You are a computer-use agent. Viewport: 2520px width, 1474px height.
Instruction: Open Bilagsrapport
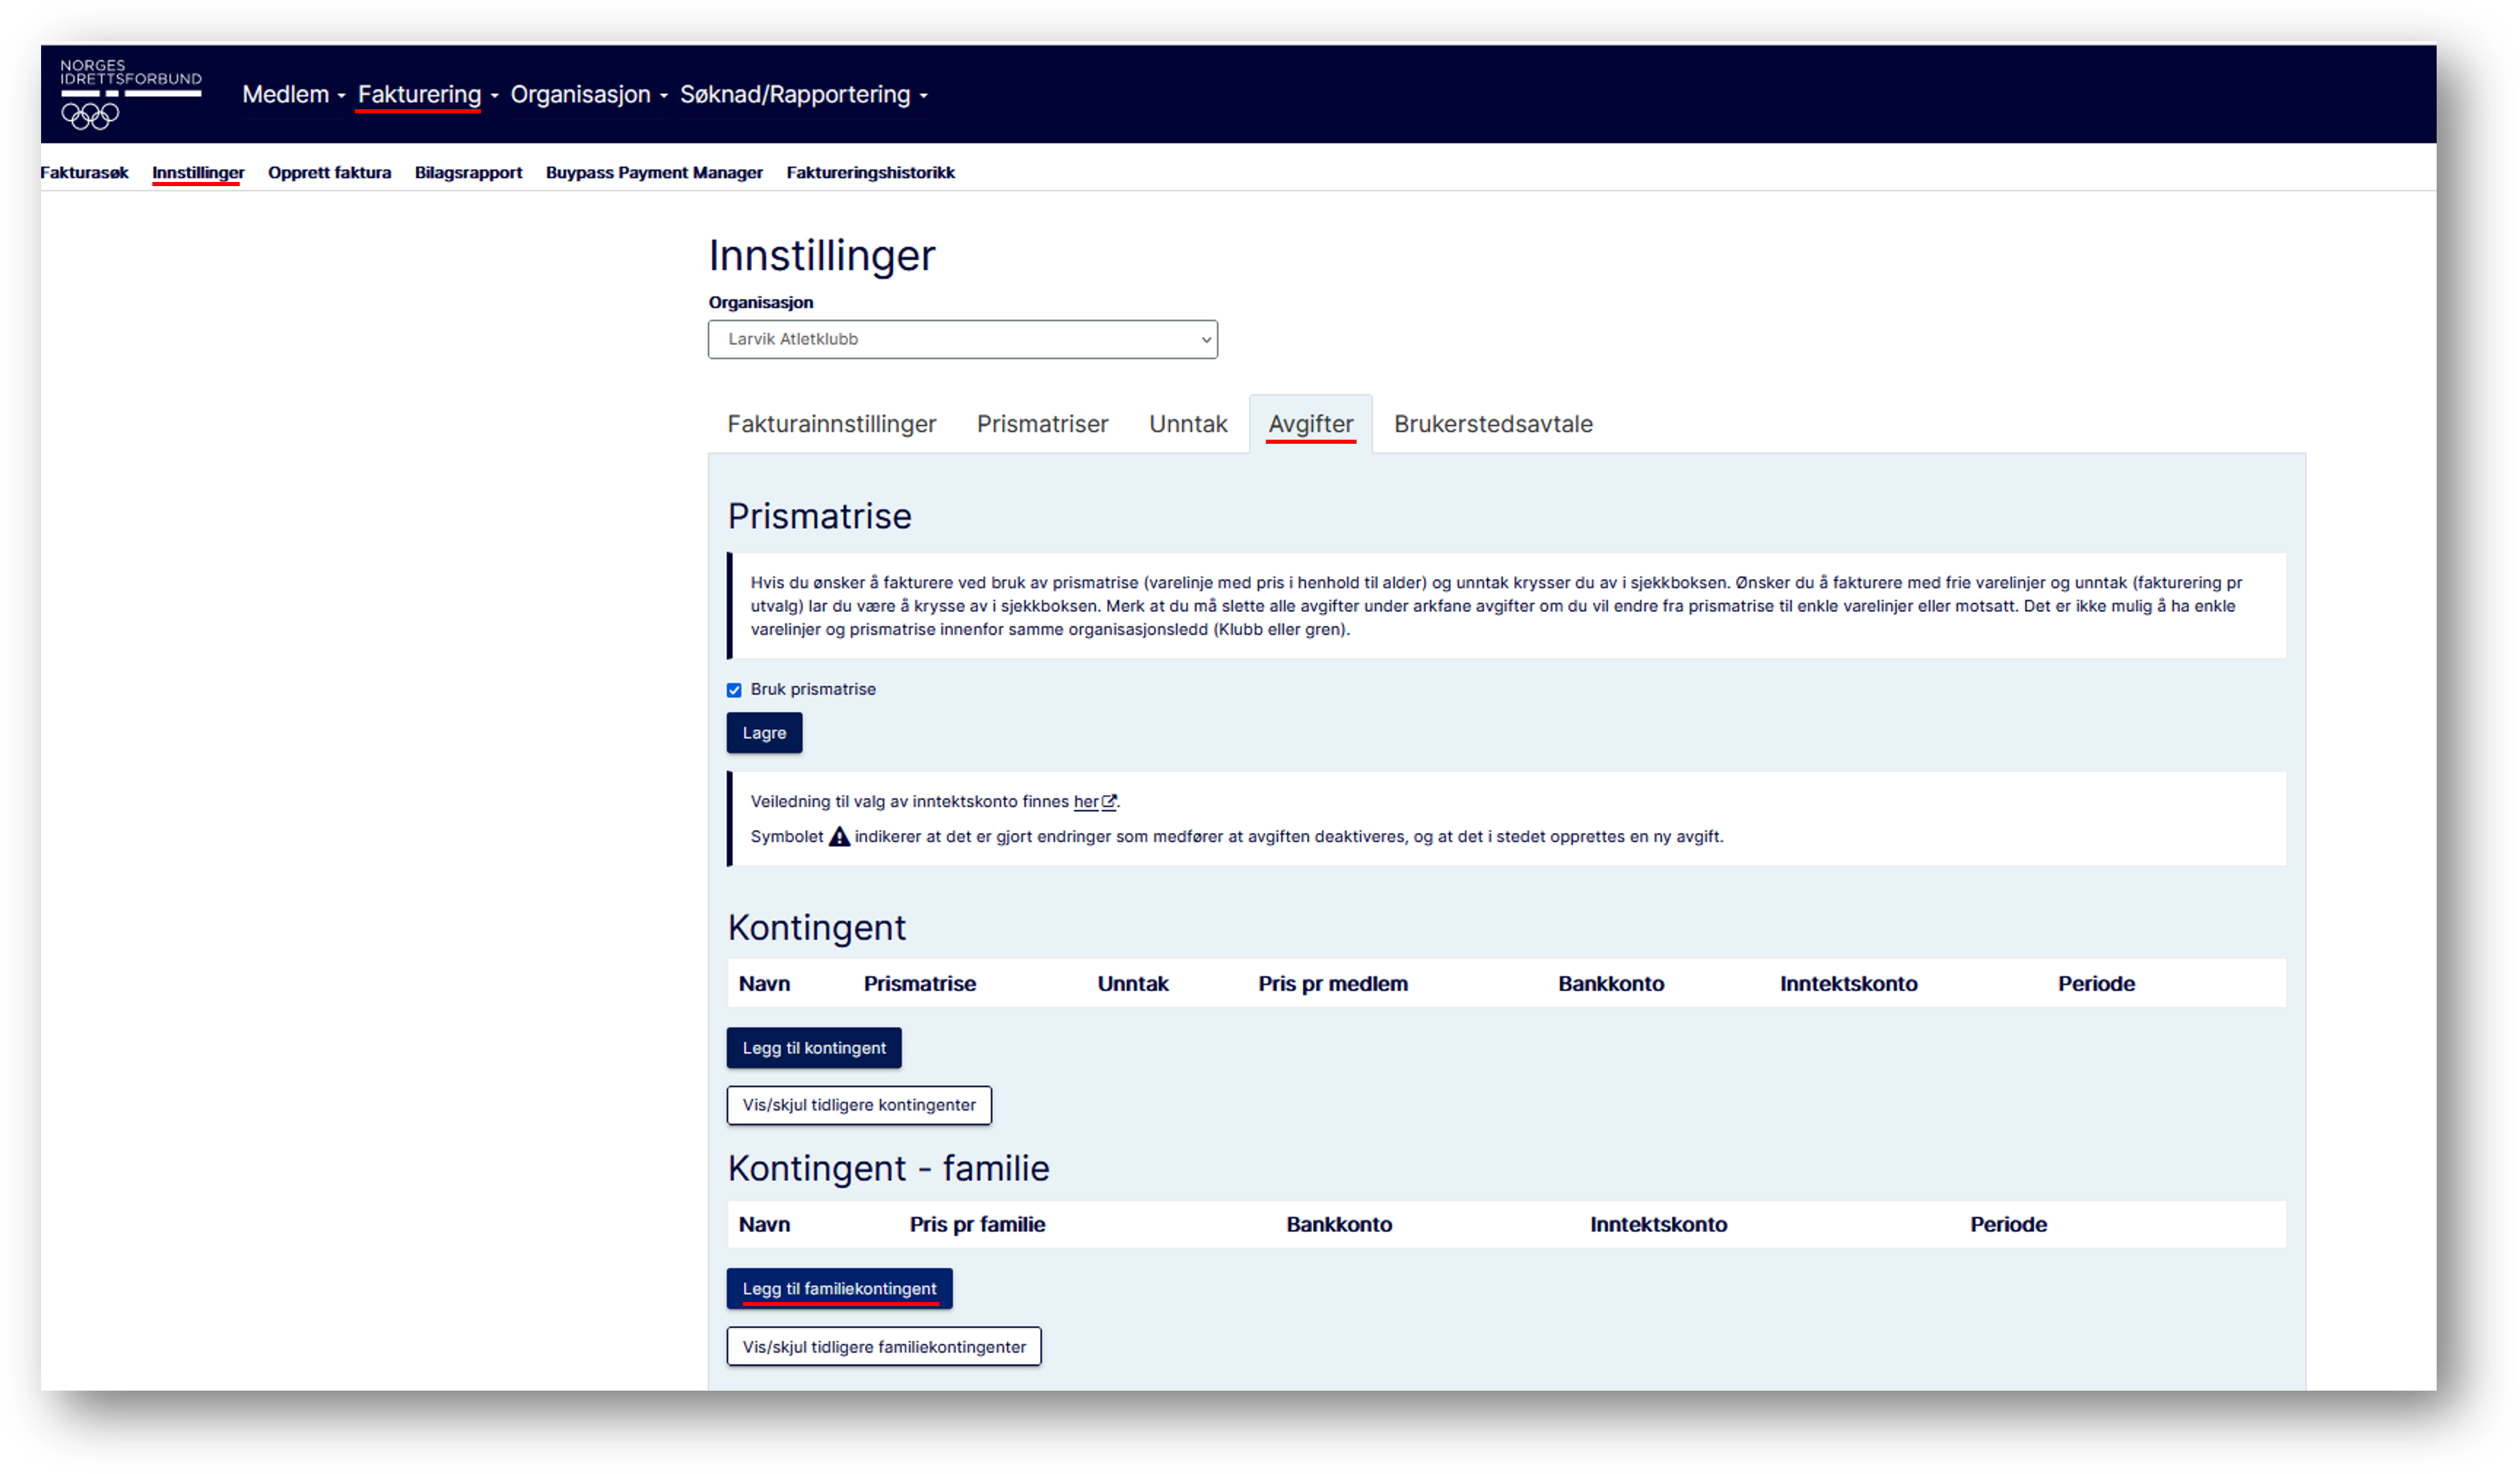[468, 173]
